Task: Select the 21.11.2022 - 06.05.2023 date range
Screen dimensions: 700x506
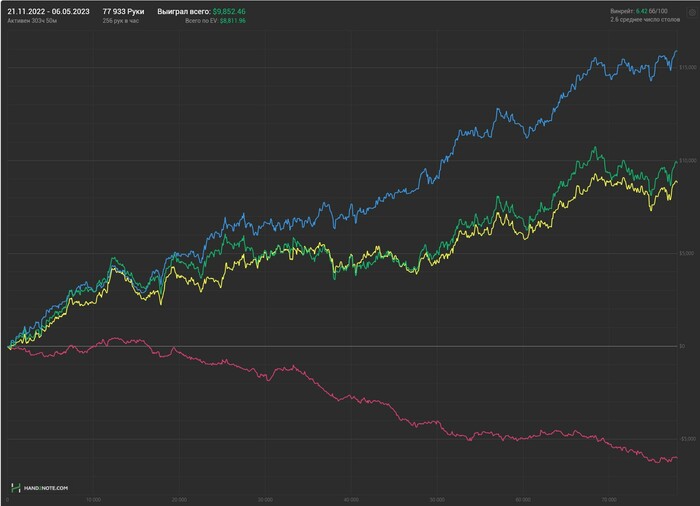Action: coord(48,12)
